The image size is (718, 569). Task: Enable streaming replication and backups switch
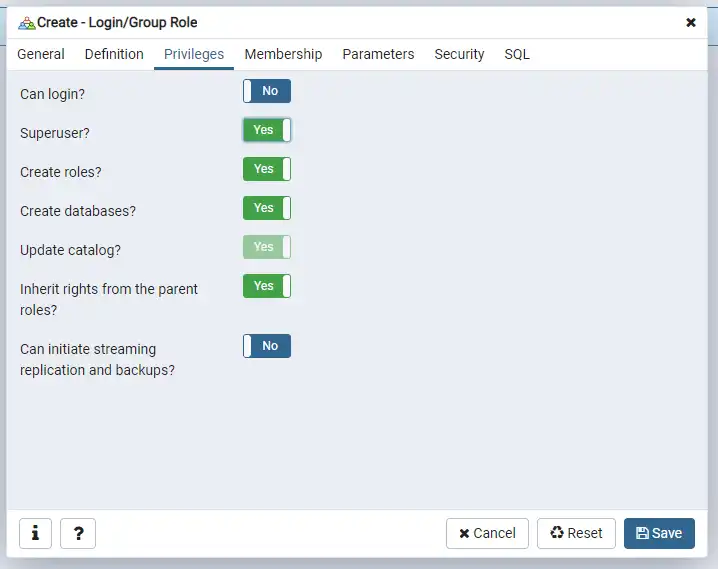click(x=267, y=346)
